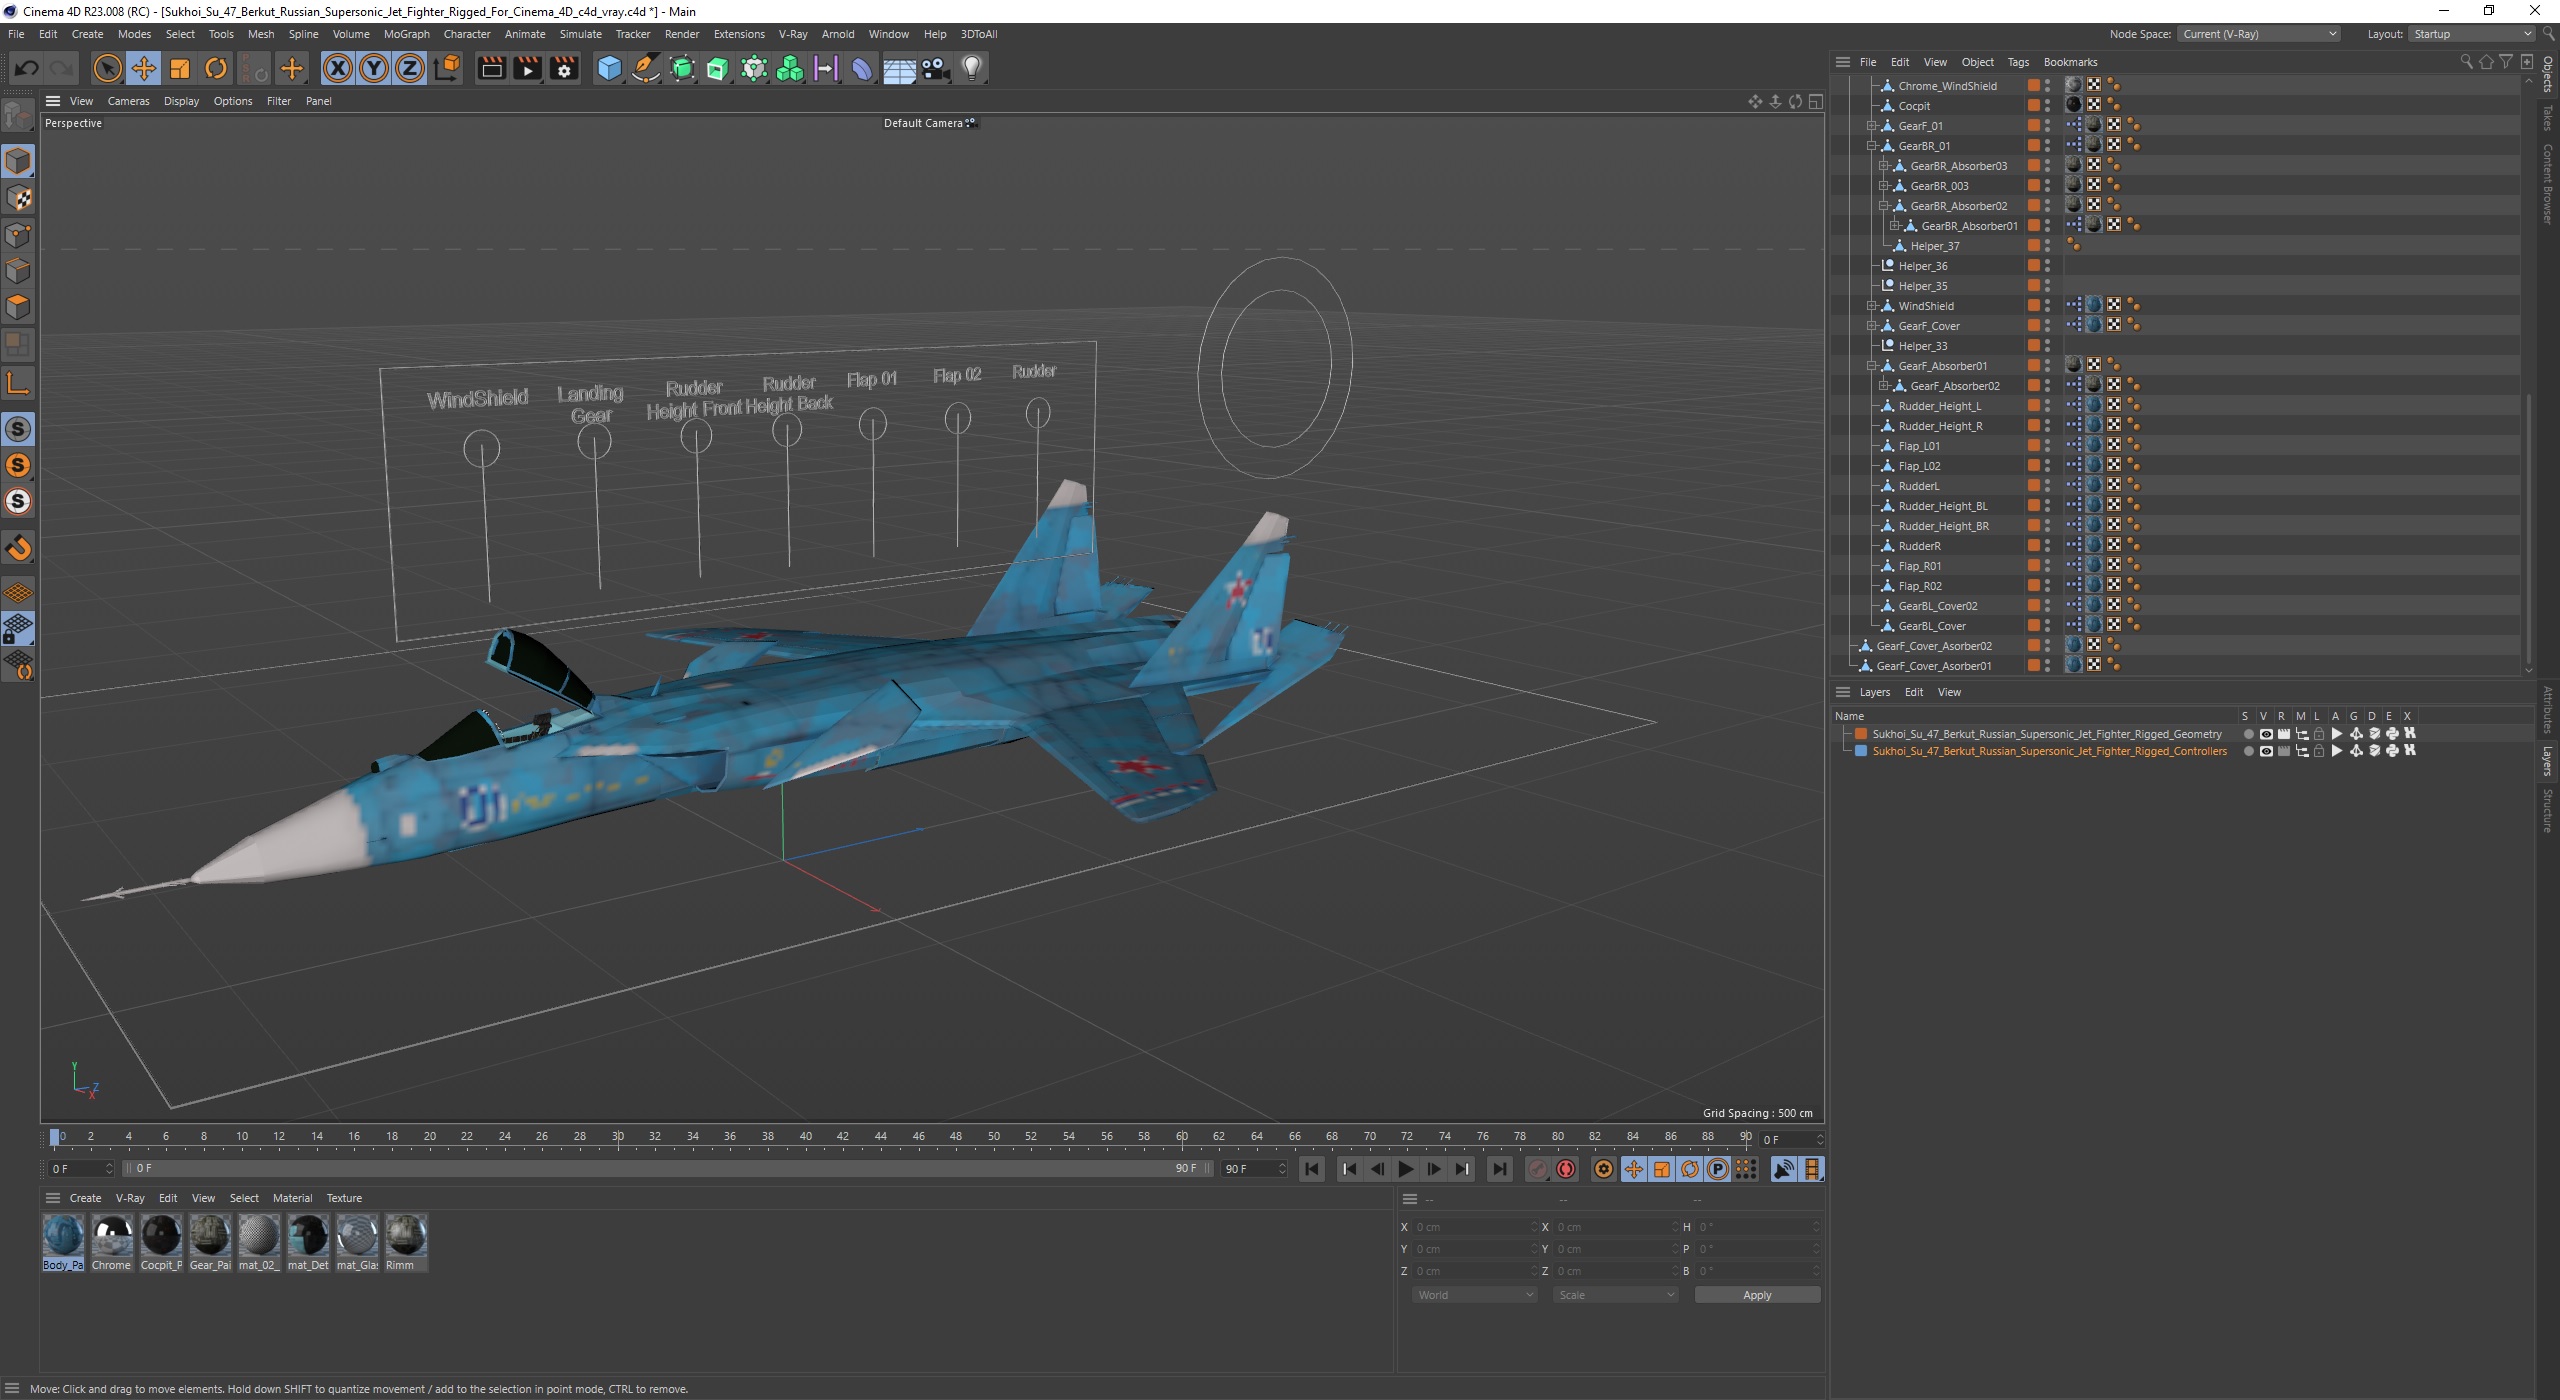Toggle Position keyframe recording
This screenshot has height=1400, width=2560.
click(x=1634, y=1168)
